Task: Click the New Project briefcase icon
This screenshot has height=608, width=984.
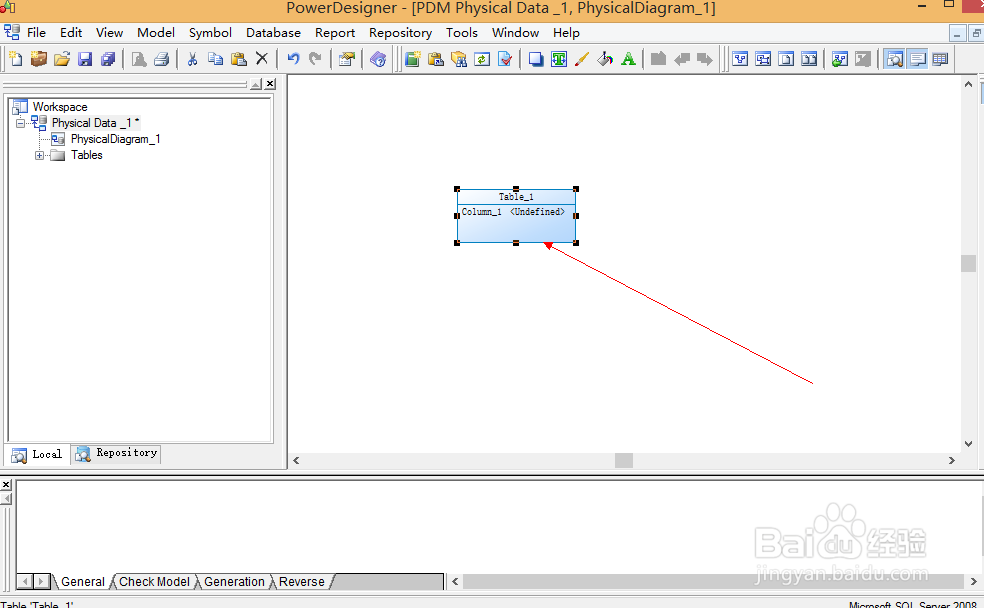Action: [x=38, y=59]
